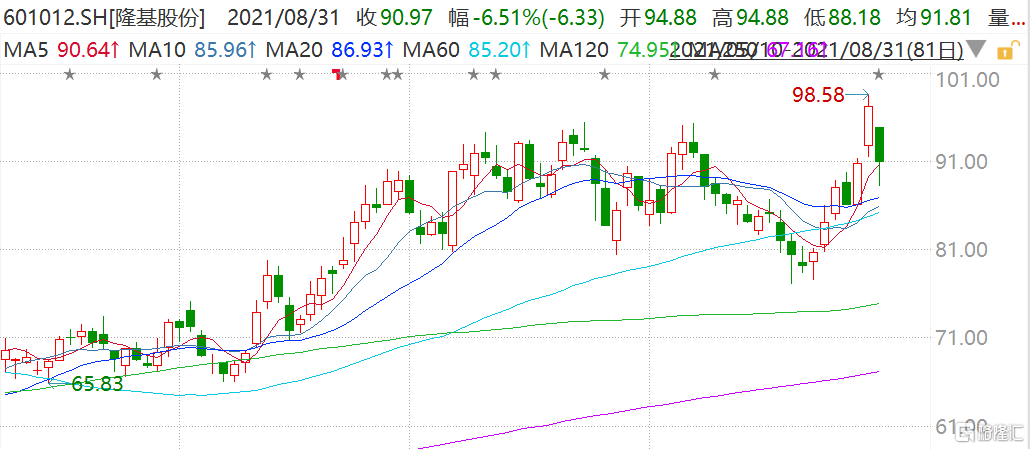The height and width of the screenshot is (449, 1030).
Task: Click the star marker directly under MA10 label
Action: (x=156, y=75)
